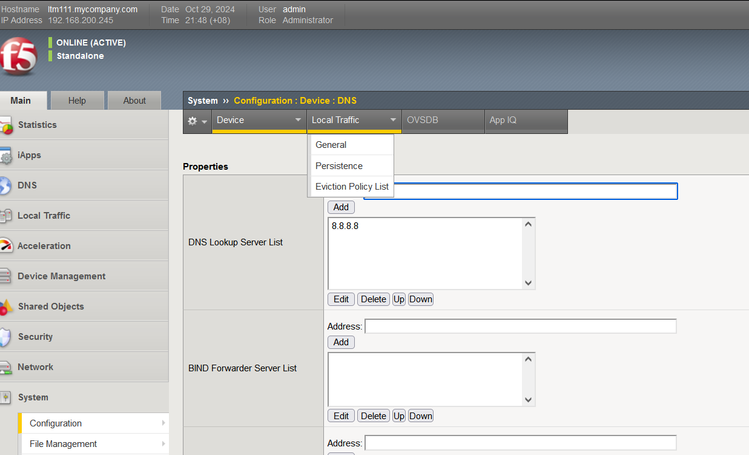749x455 pixels.
Task: Click hostname ltm111.mycompany.com
Action: 92,9
